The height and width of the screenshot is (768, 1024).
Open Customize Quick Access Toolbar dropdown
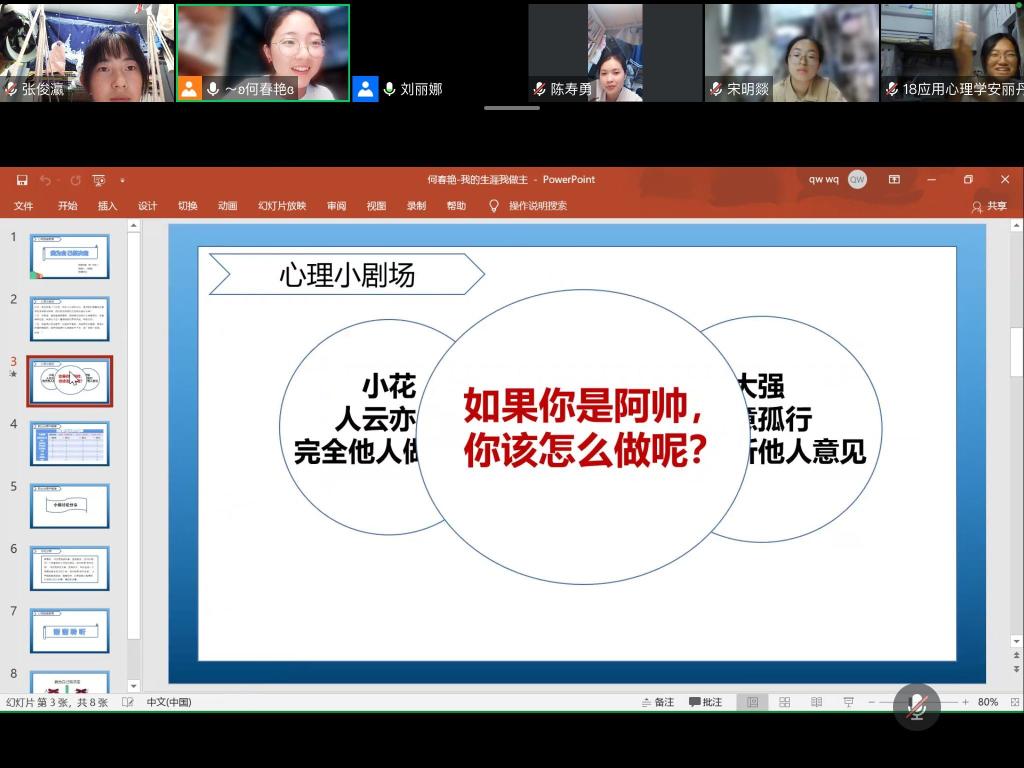122,180
